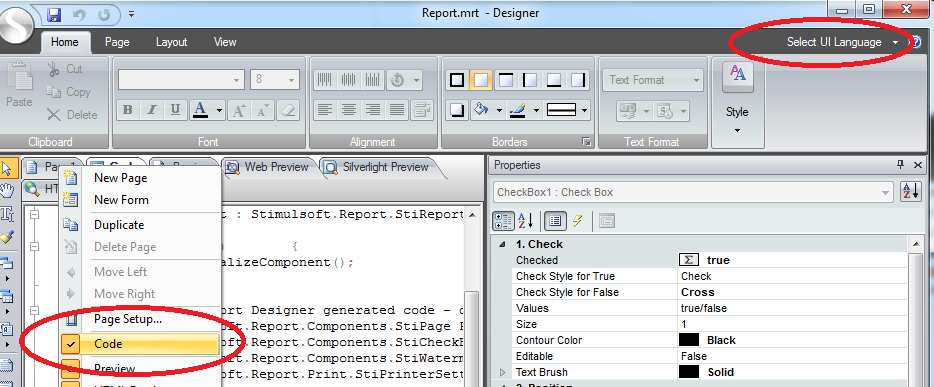934x387 pixels.
Task: Switch to the Layout ribbon tab
Action: [172, 42]
